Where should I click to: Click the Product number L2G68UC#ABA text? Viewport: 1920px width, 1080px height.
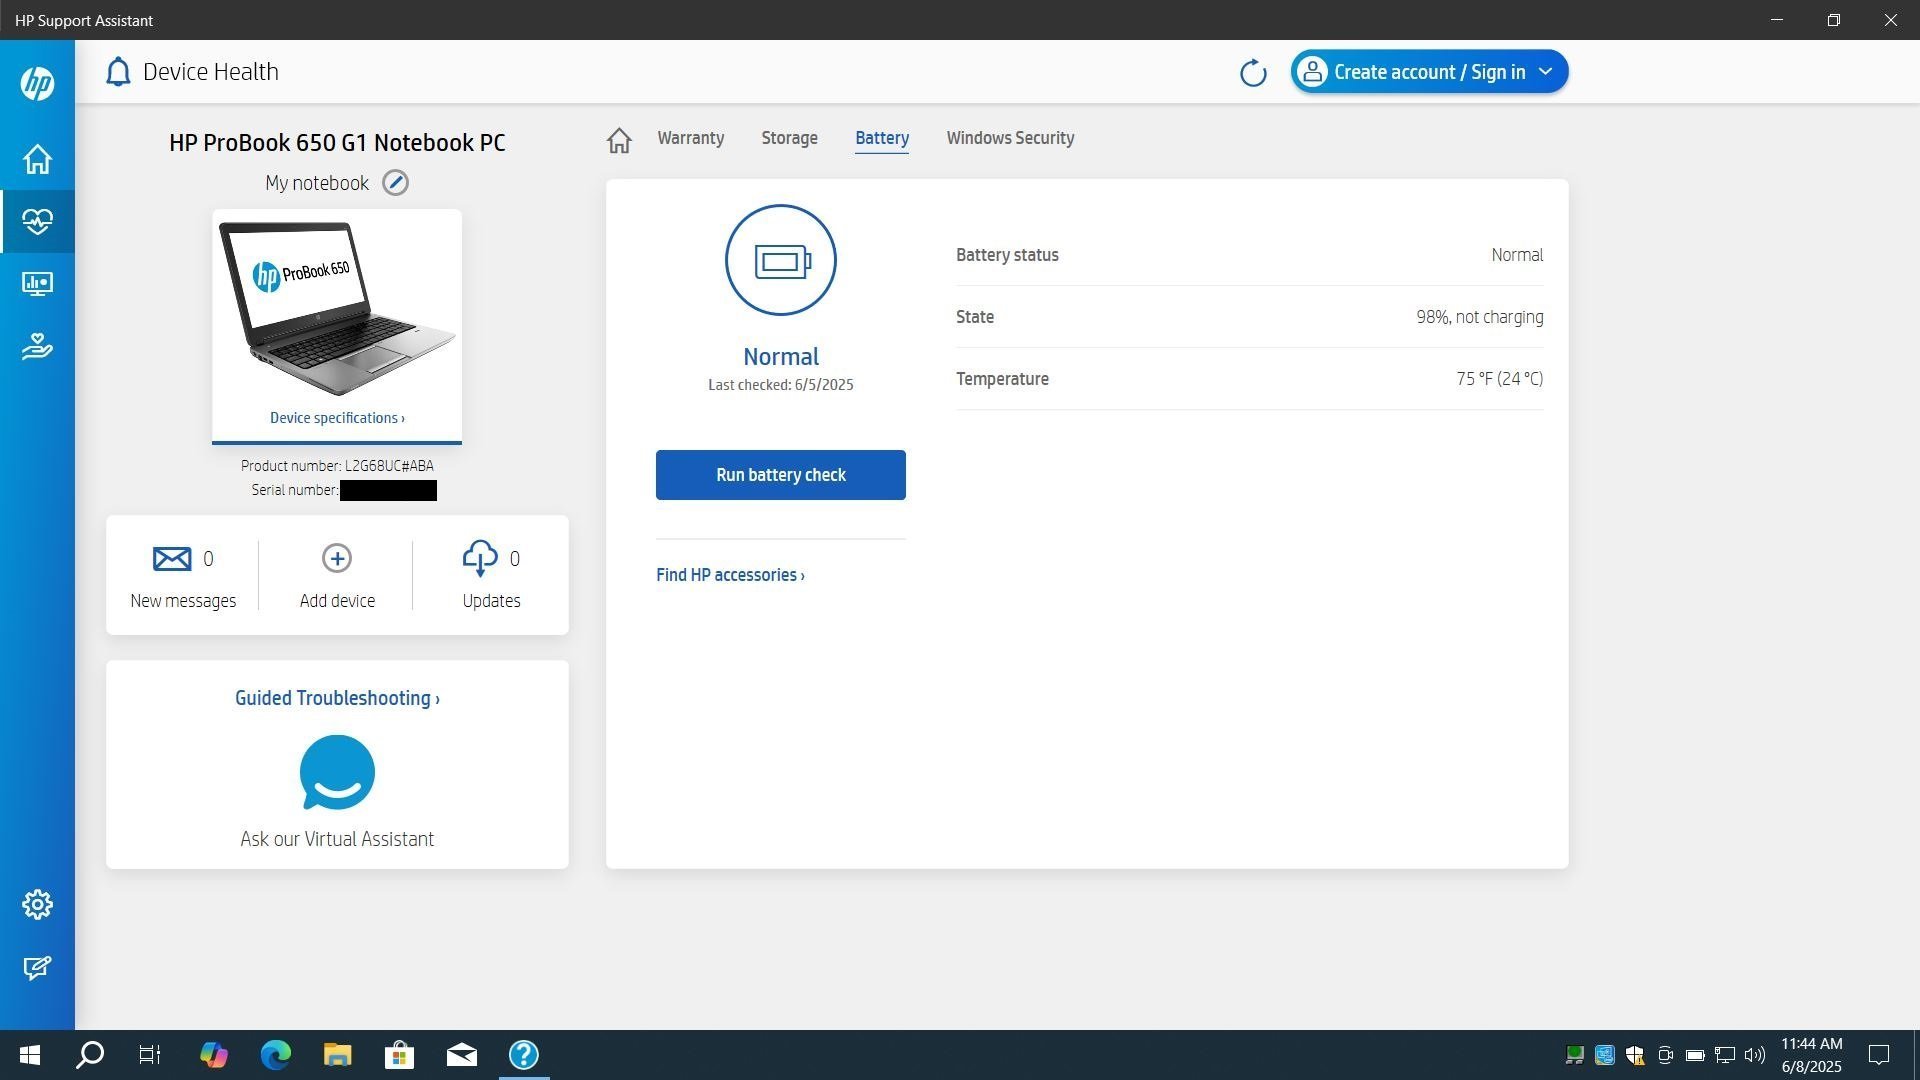[337, 466]
